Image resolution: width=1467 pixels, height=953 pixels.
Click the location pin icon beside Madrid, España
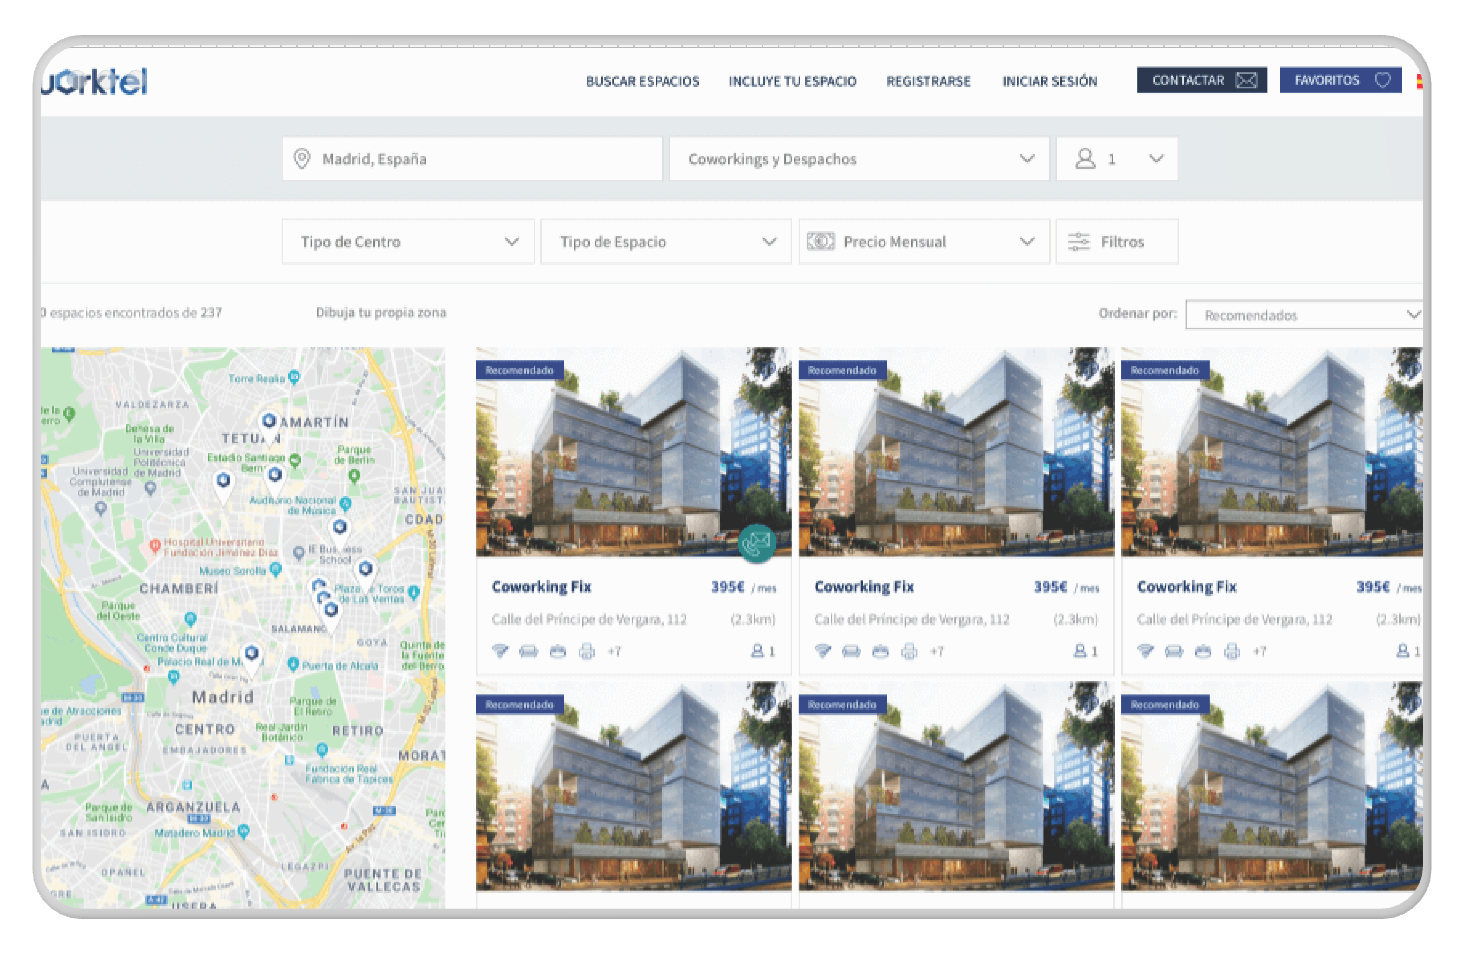[301, 159]
